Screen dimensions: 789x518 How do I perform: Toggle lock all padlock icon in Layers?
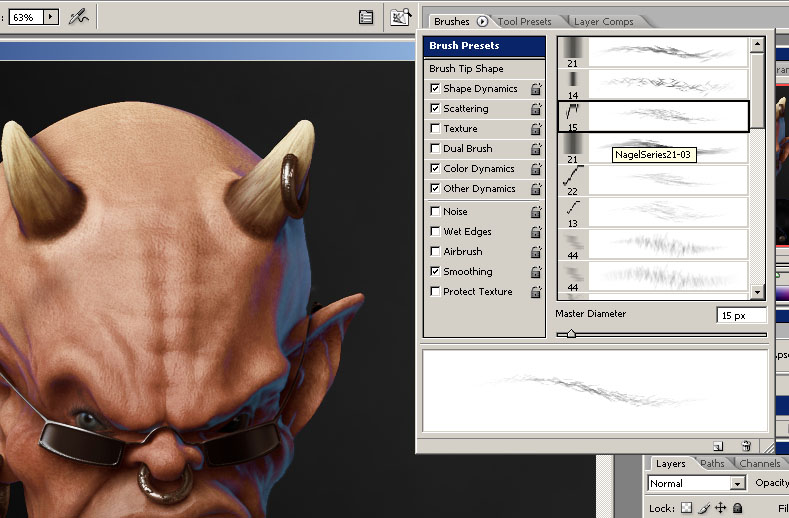(737, 508)
